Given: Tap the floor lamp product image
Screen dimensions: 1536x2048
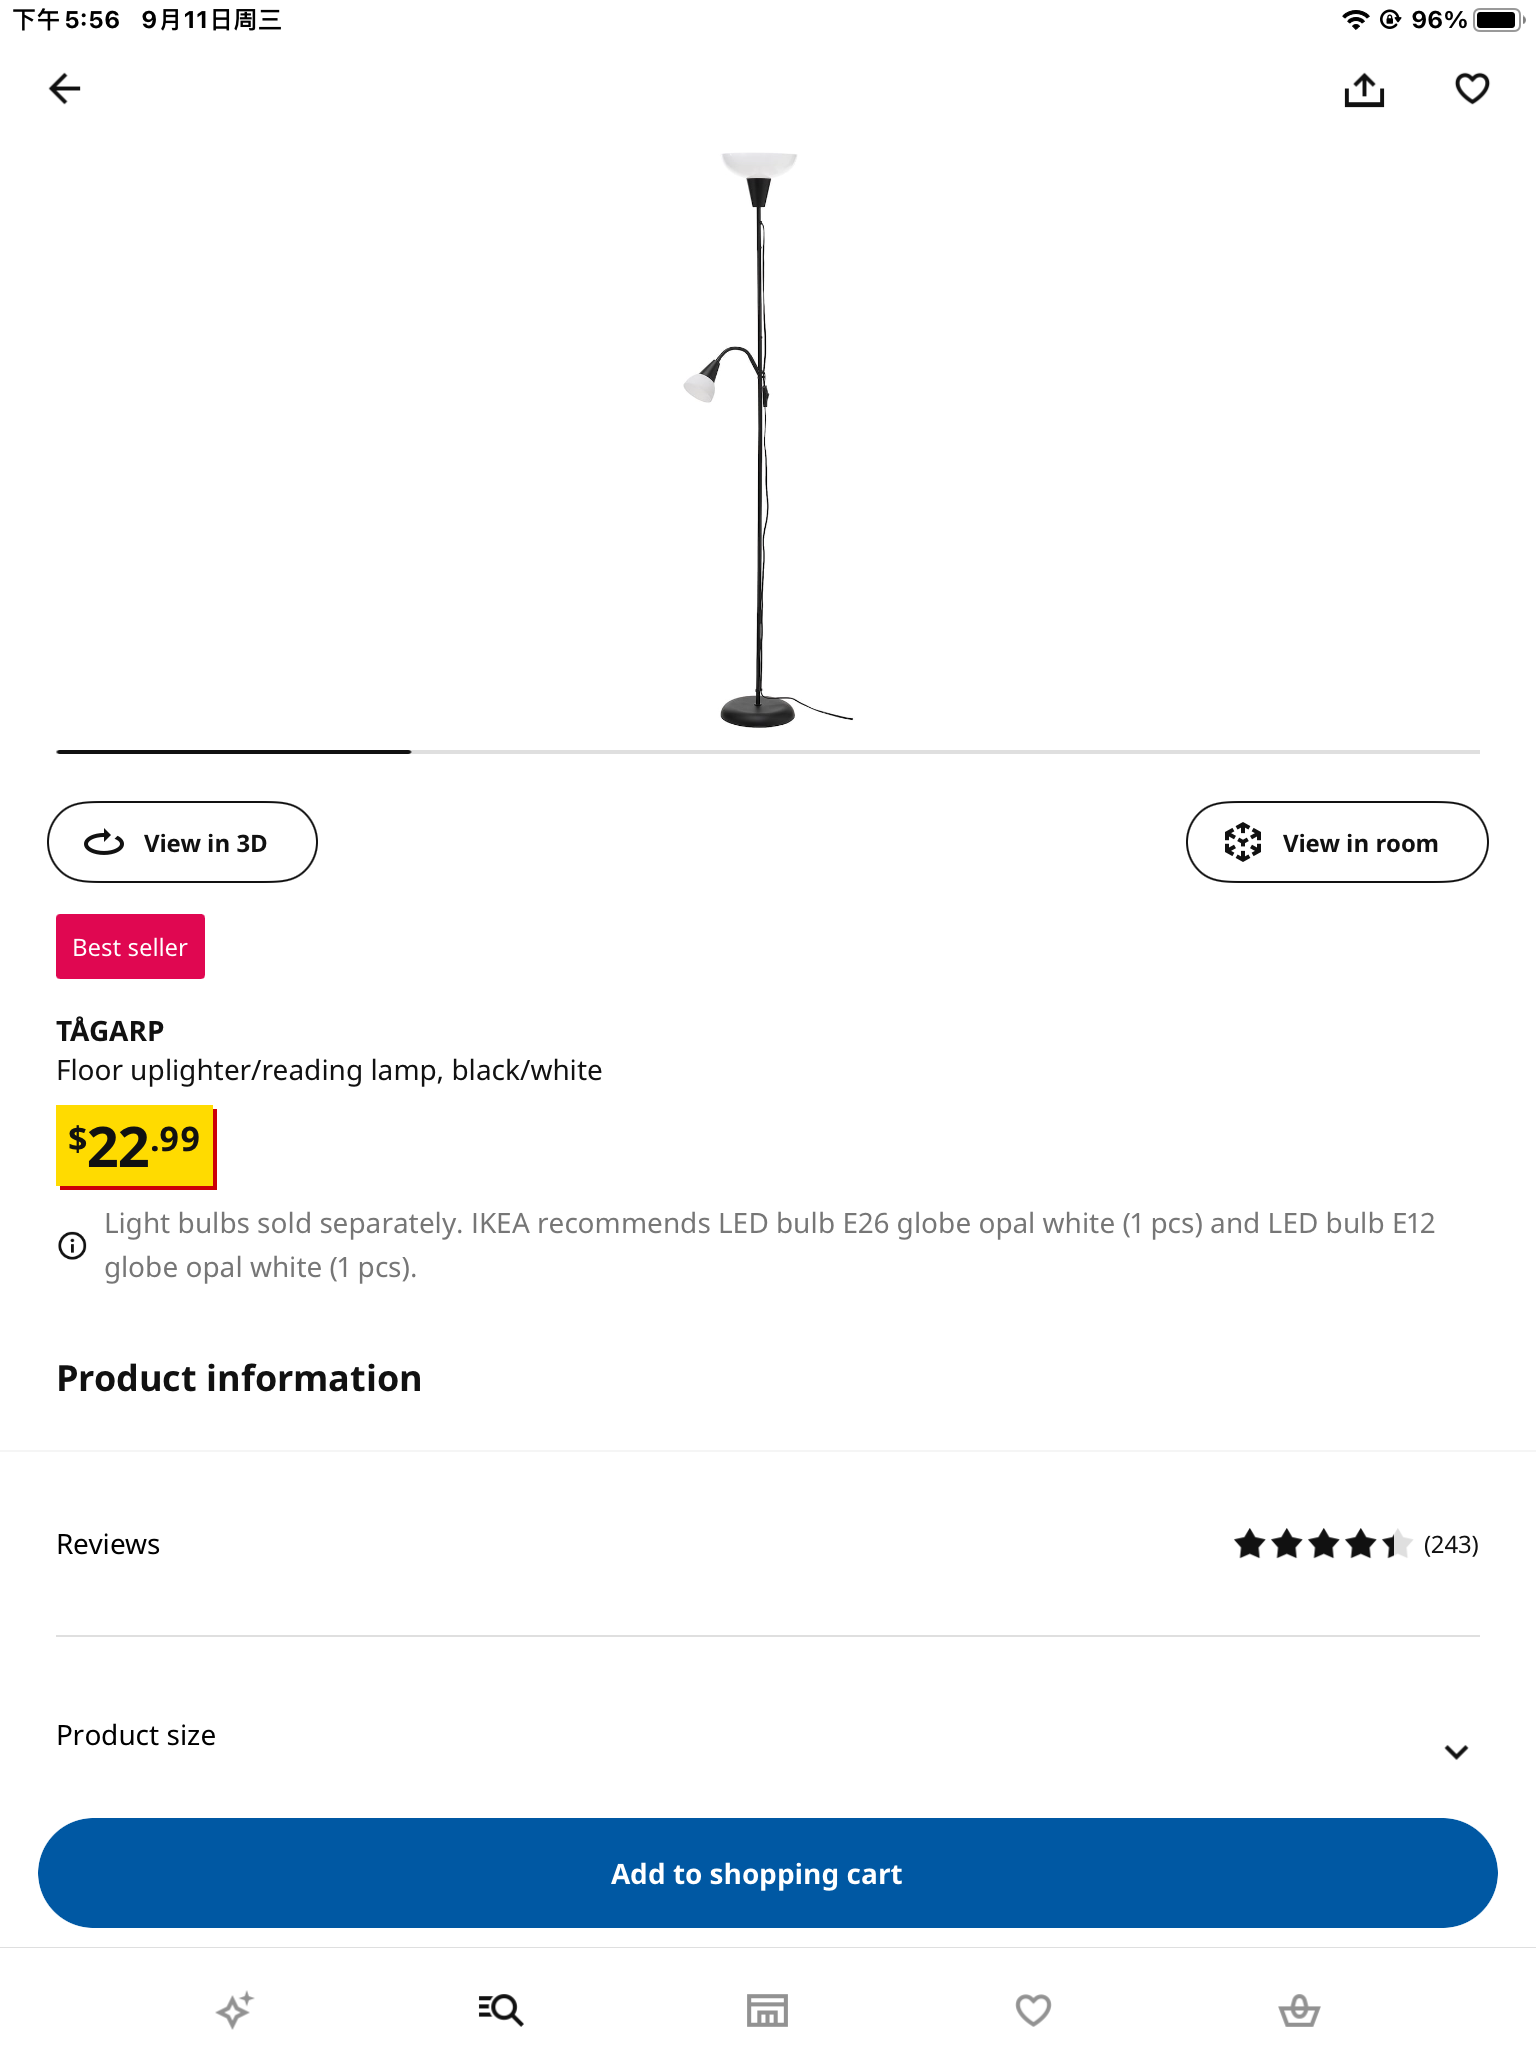Looking at the screenshot, I should pos(760,440).
